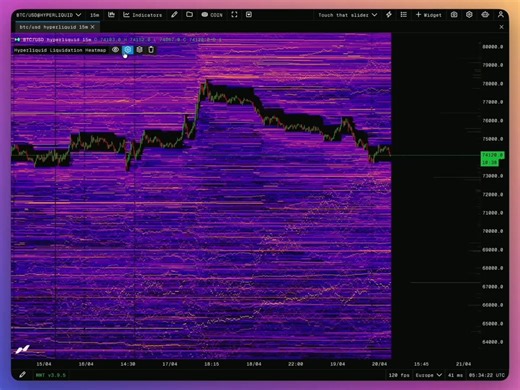Click the UTC clock in the status bar
This screenshot has width=520, height=390.
(487, 375)
